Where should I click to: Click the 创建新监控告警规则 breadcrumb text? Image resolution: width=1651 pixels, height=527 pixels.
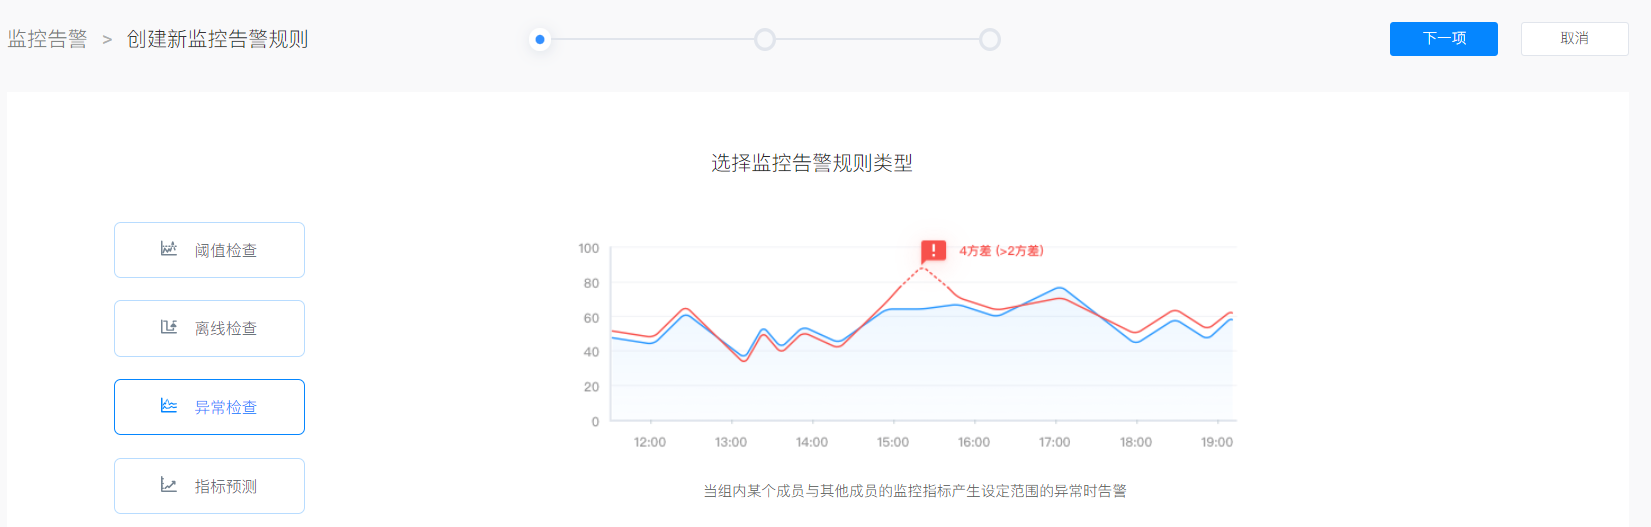point(217,39)
